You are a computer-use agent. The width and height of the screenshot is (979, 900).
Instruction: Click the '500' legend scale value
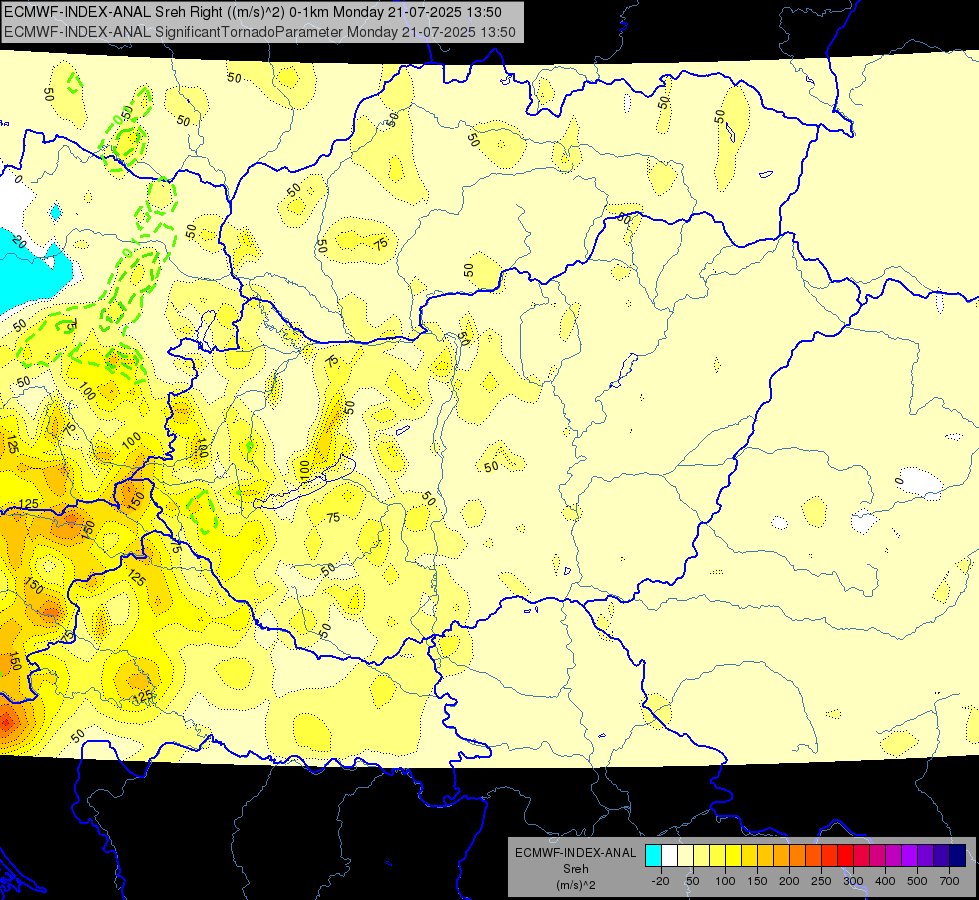click(917, 881)
